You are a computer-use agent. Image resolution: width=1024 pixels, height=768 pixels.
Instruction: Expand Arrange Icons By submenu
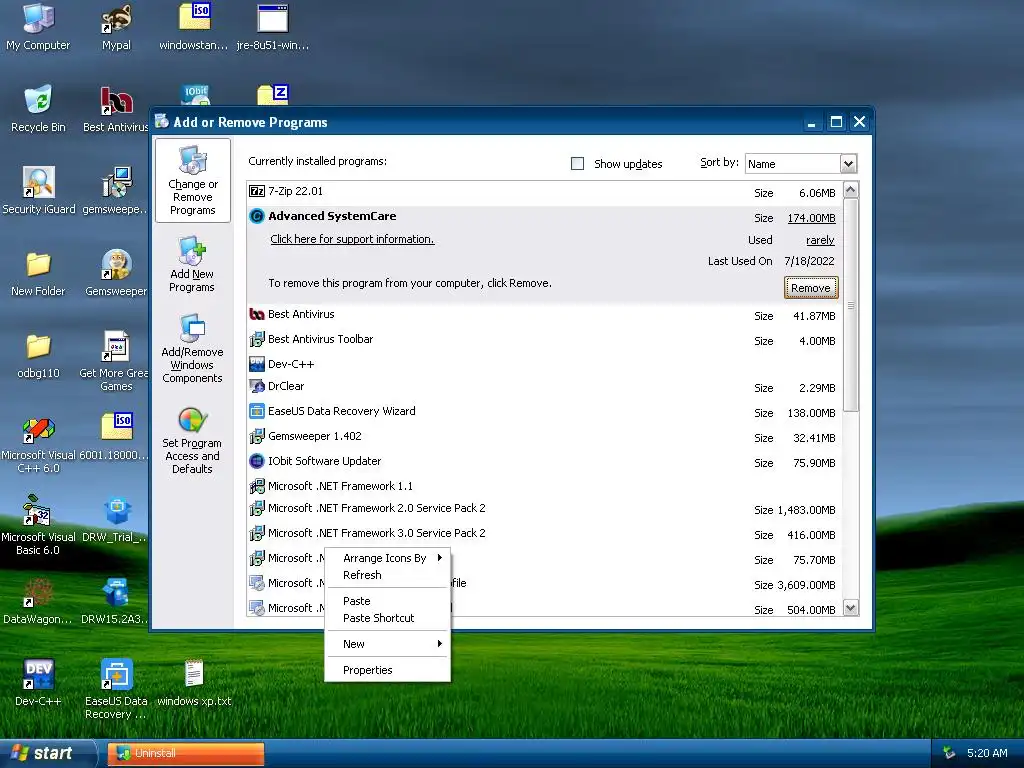(388, 558)
